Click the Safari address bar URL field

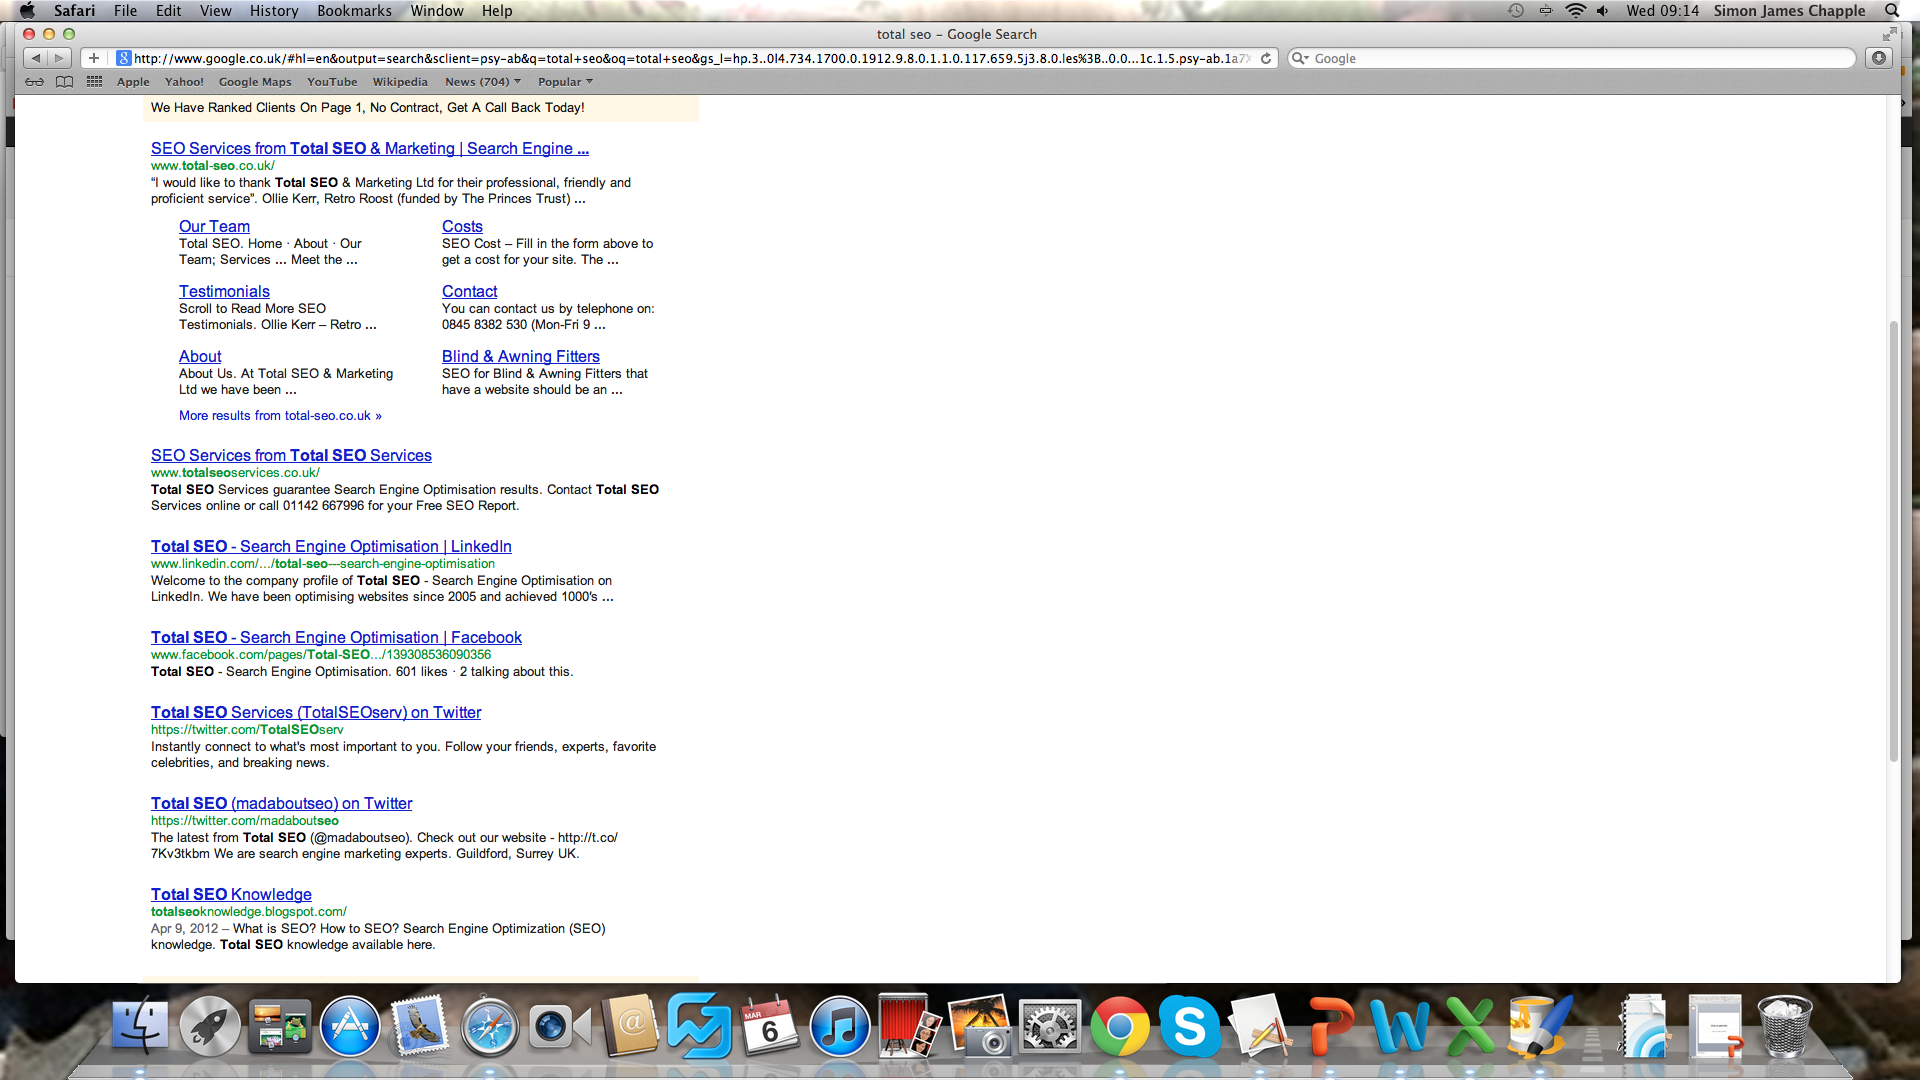click(x=690, y=58)
